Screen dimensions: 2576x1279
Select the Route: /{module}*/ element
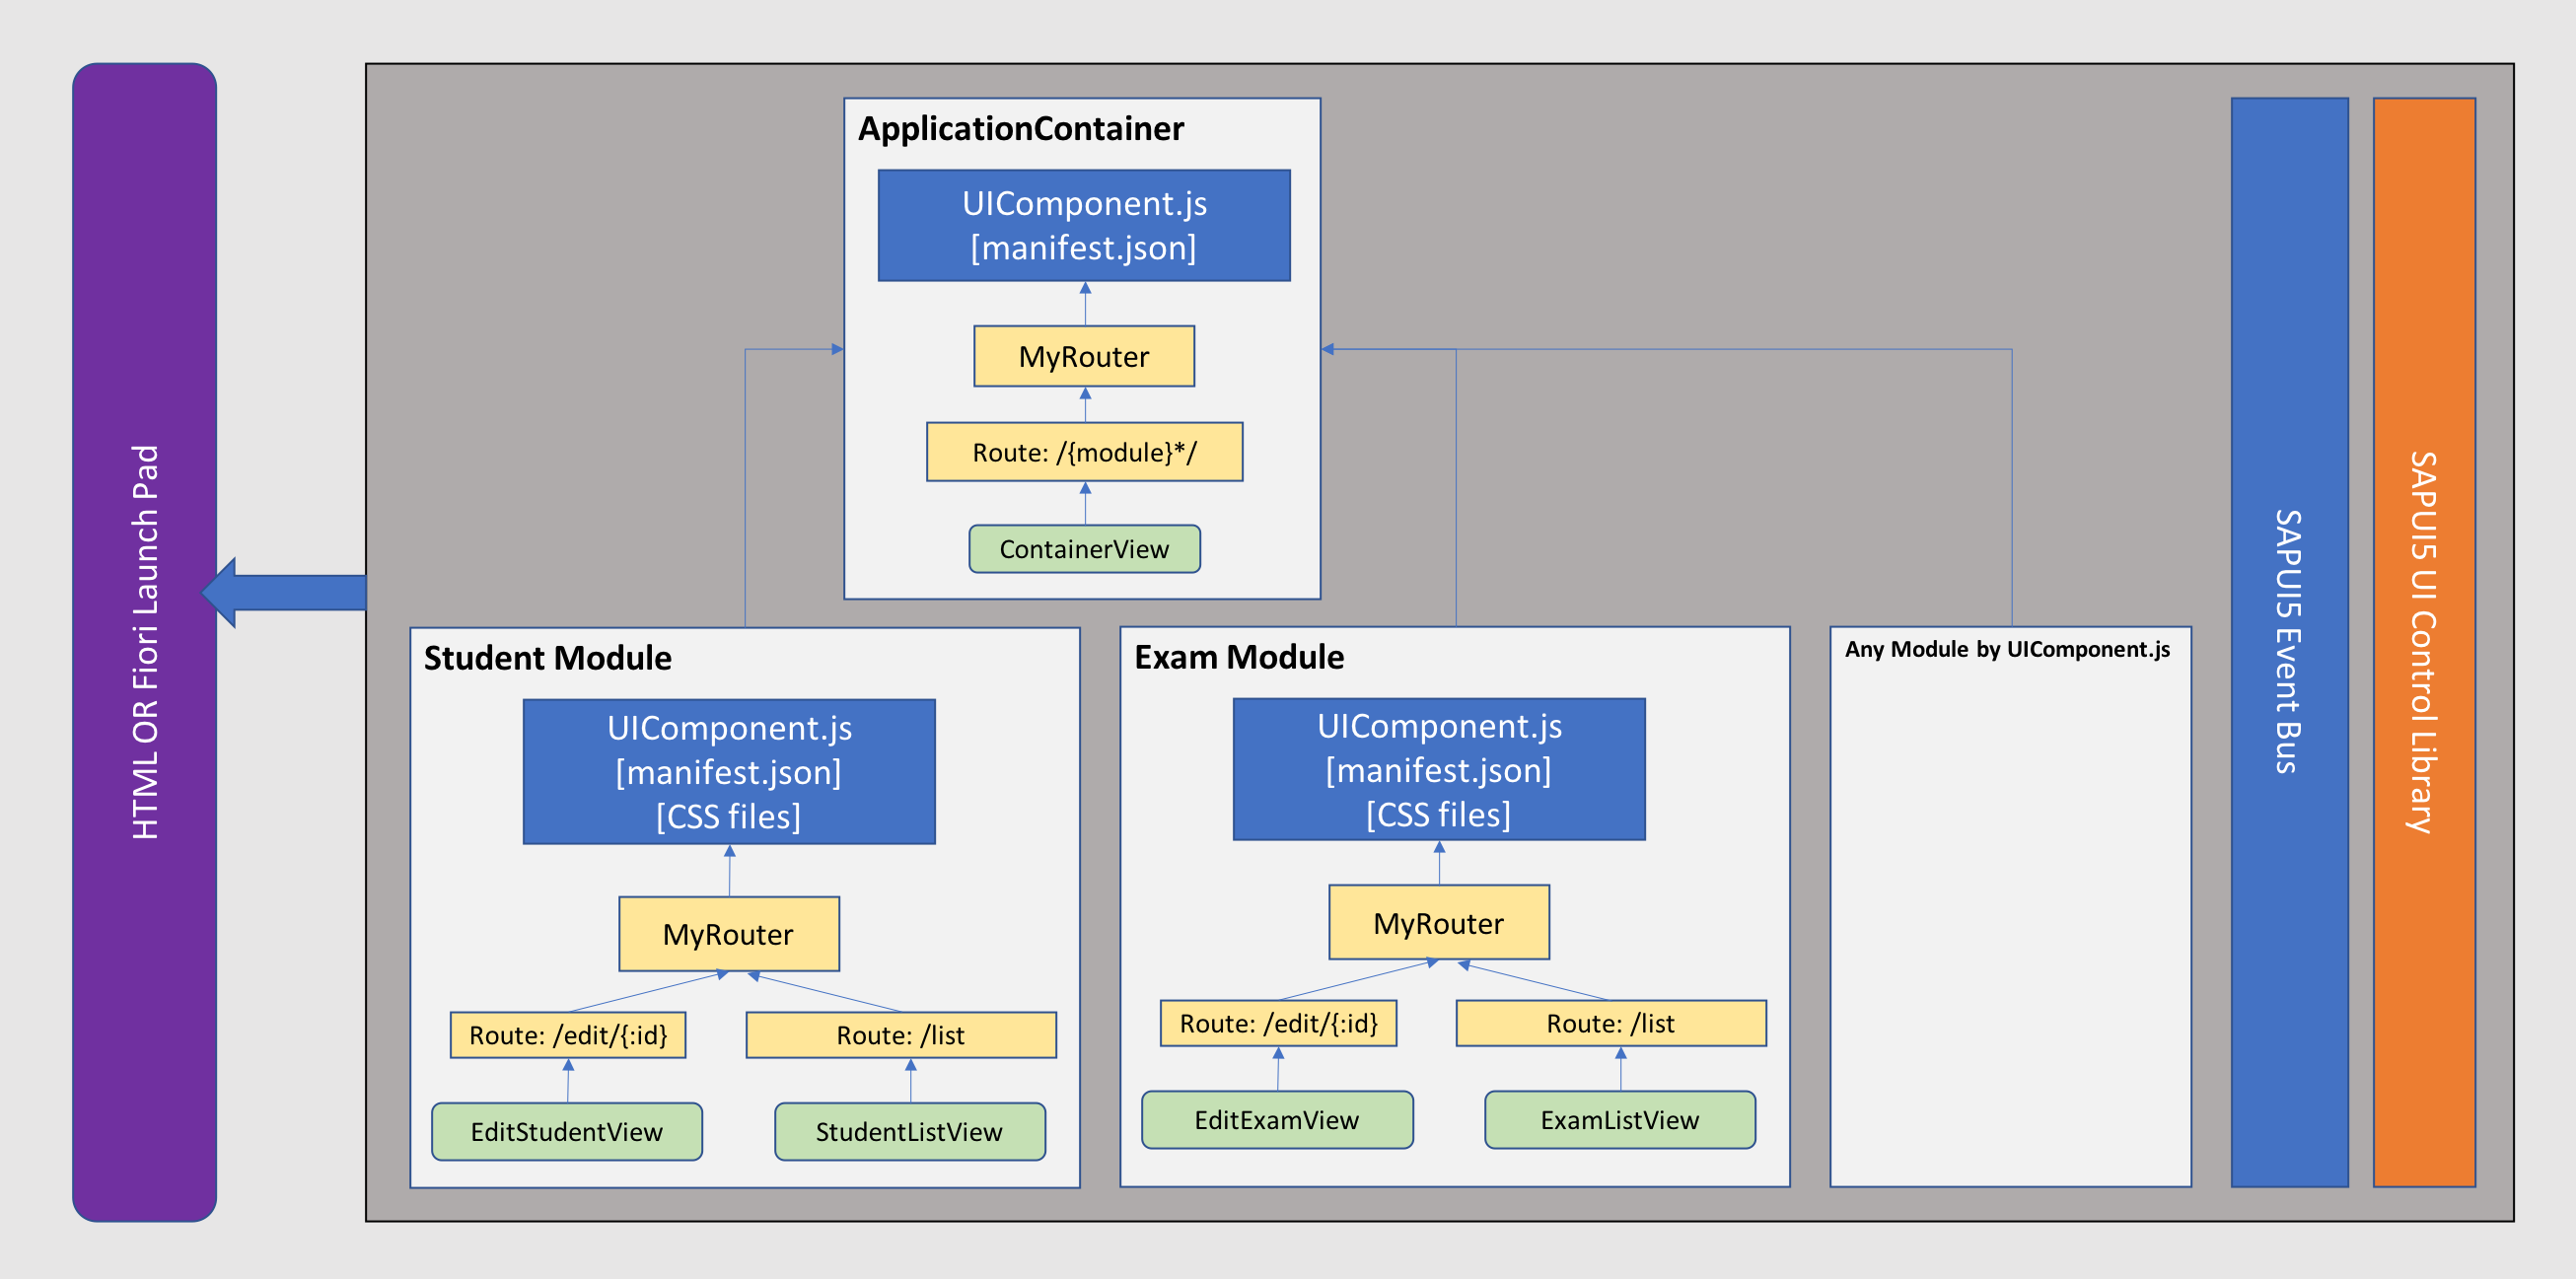[1083, 452]
